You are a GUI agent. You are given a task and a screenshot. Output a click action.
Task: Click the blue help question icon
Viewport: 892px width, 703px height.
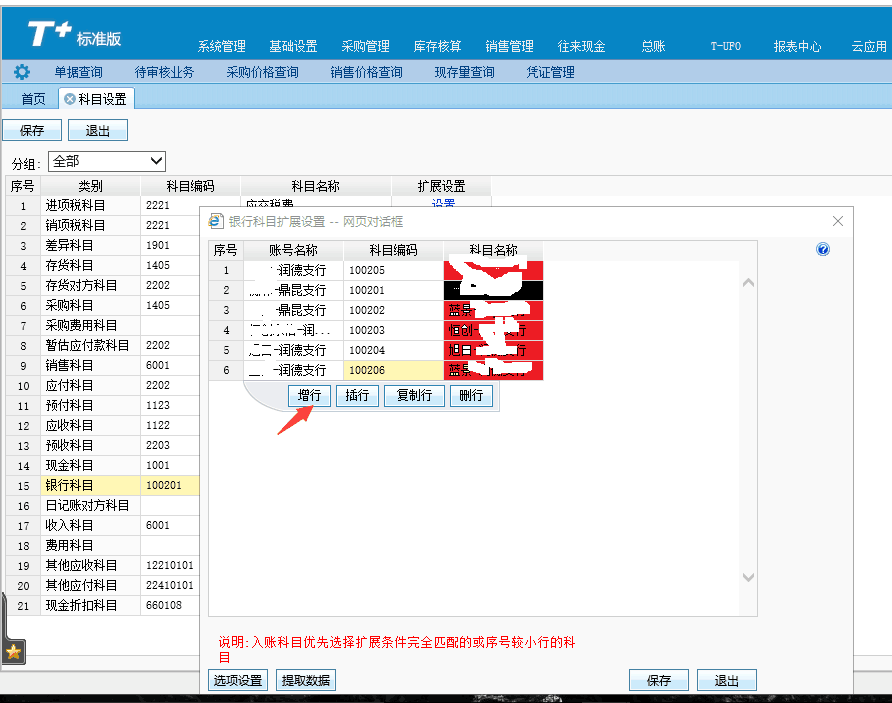[823, 249]
